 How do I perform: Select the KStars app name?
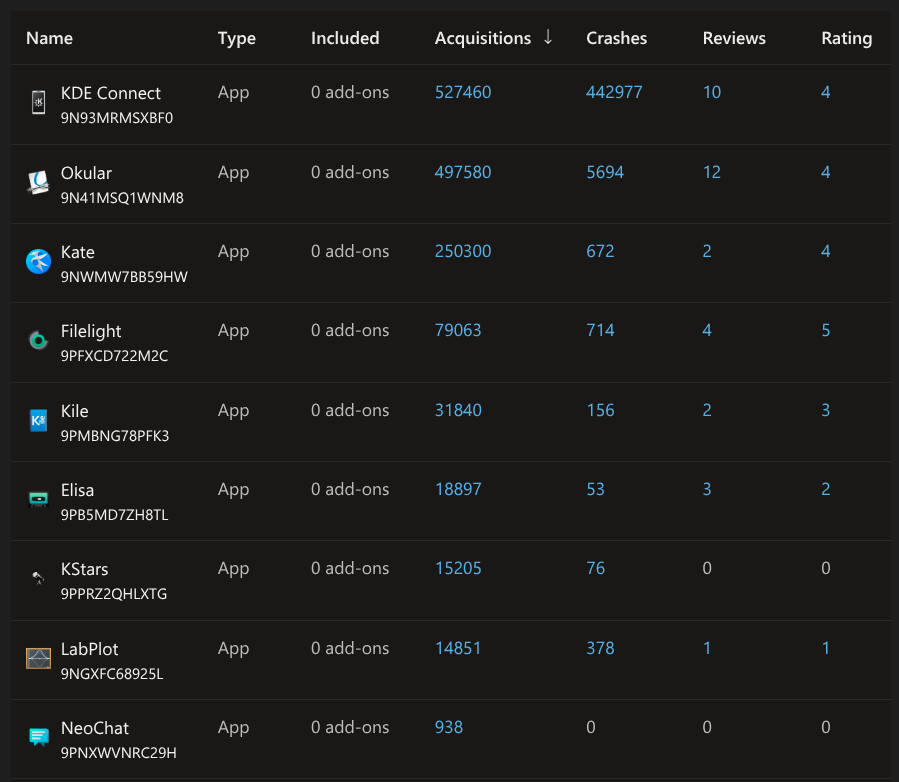coord(84,569)
